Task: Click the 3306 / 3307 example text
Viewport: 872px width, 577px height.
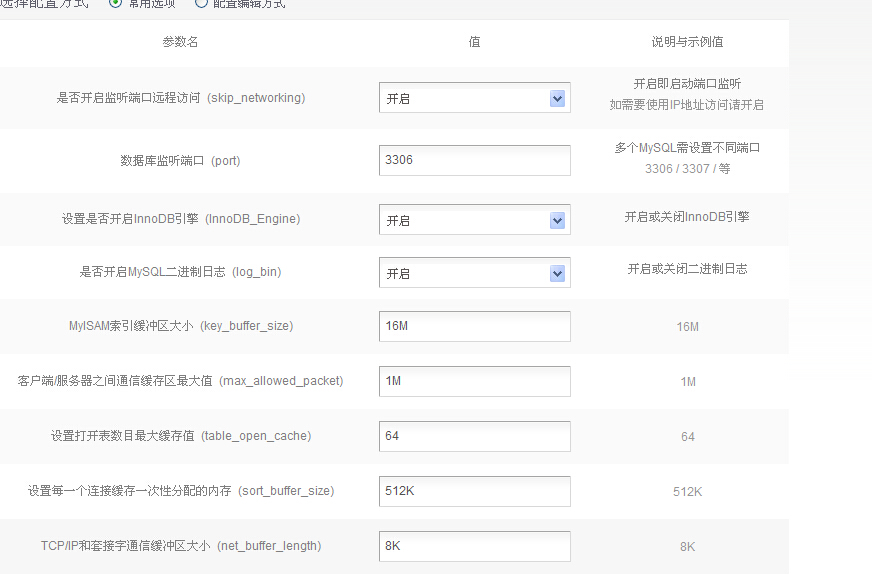Action: coord(687,169)
